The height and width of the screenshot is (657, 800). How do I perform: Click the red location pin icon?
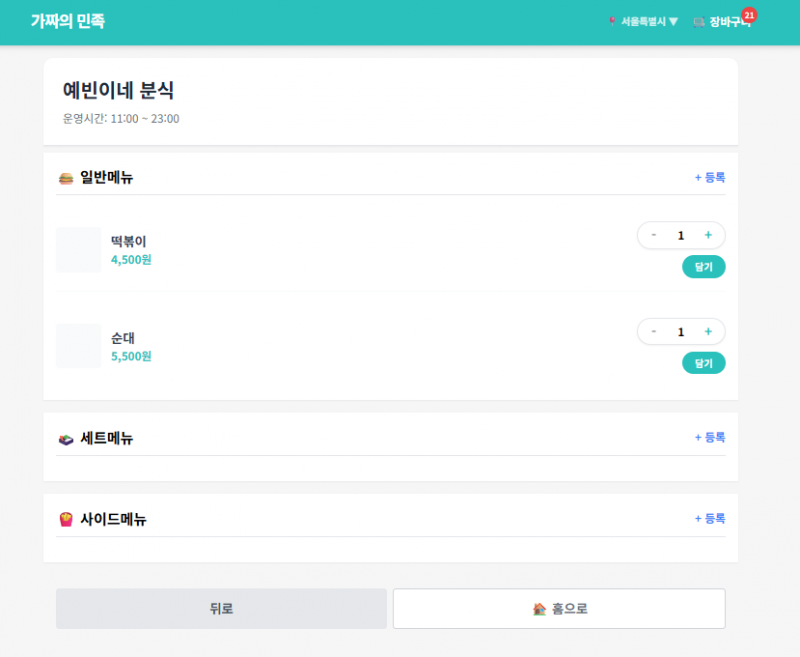[612, 21]
